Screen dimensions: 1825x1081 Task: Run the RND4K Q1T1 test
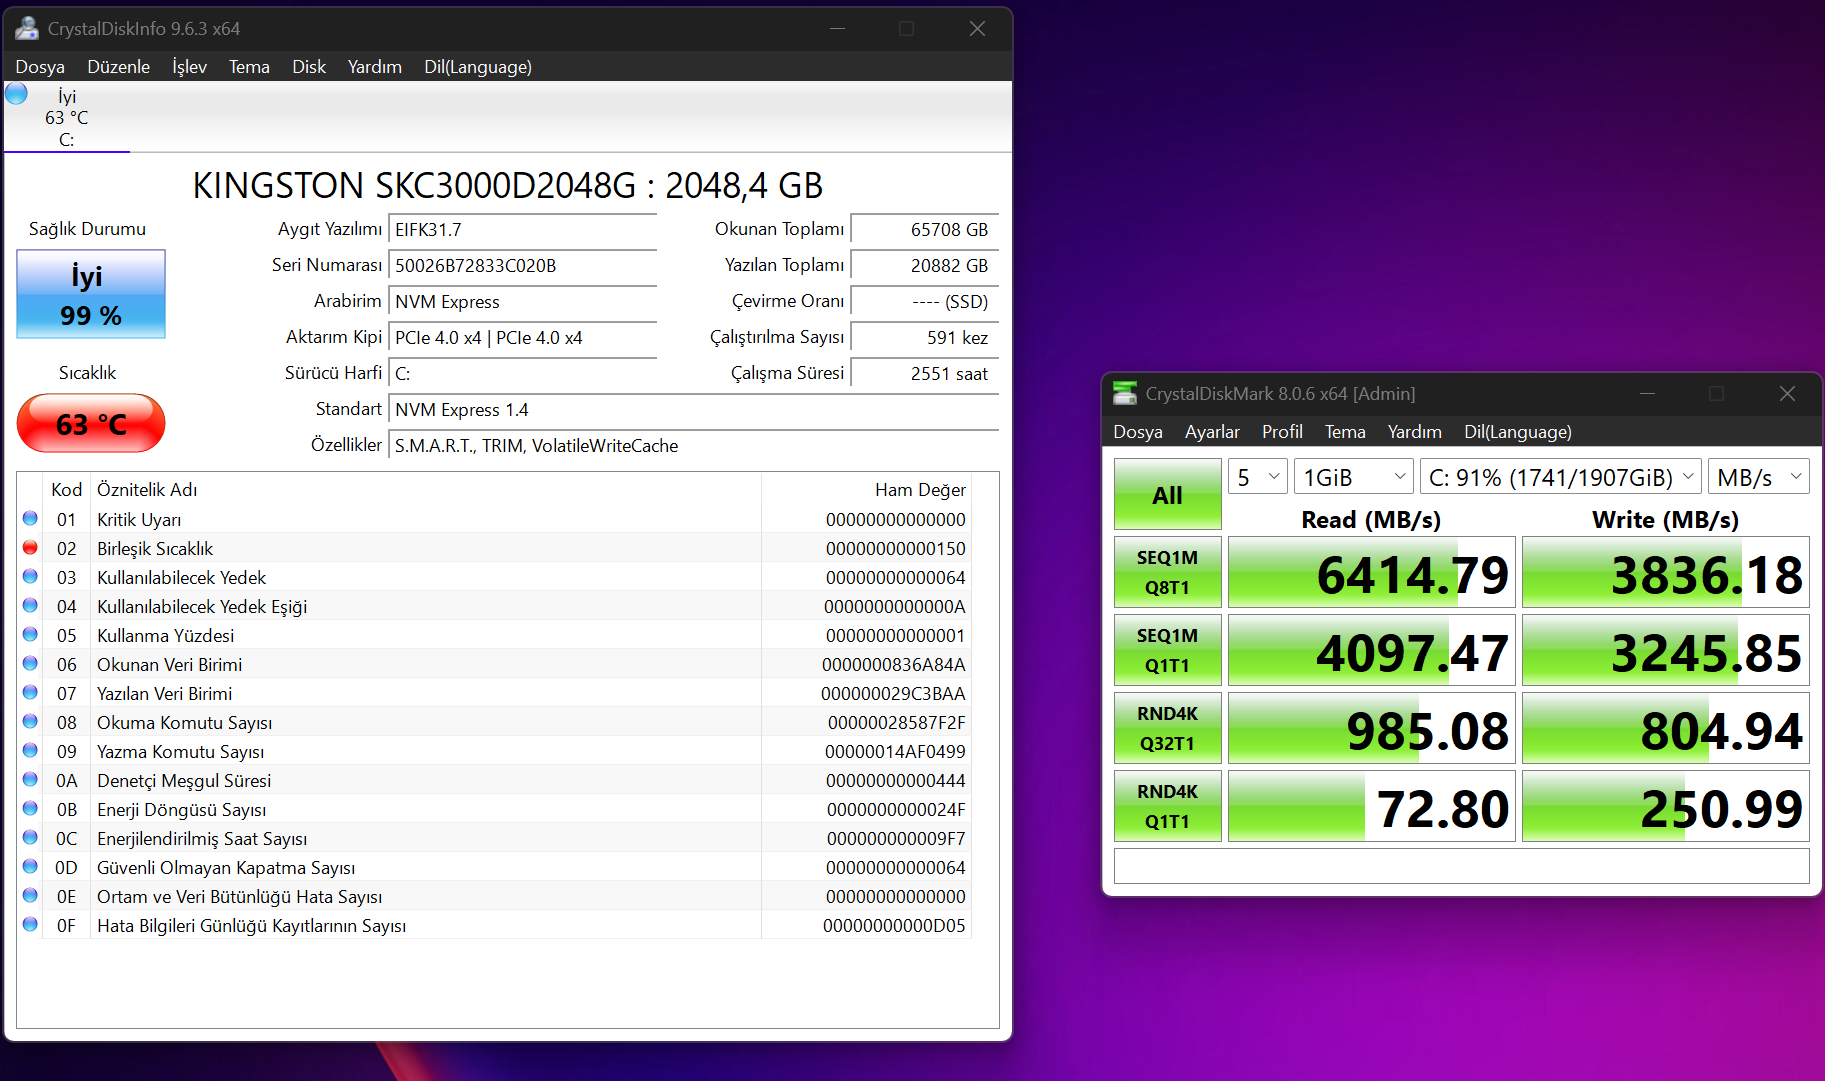1168,806
